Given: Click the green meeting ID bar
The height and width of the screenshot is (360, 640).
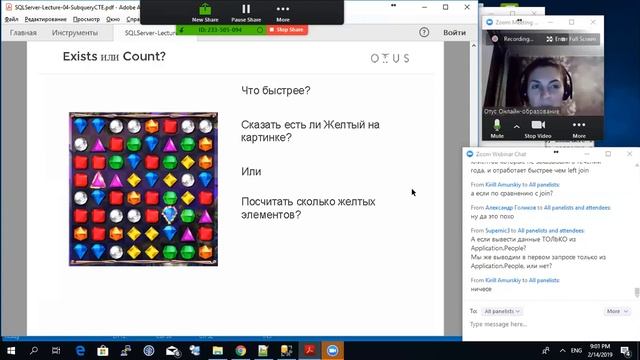Looking at the screenshot, I should pos(221,30).
